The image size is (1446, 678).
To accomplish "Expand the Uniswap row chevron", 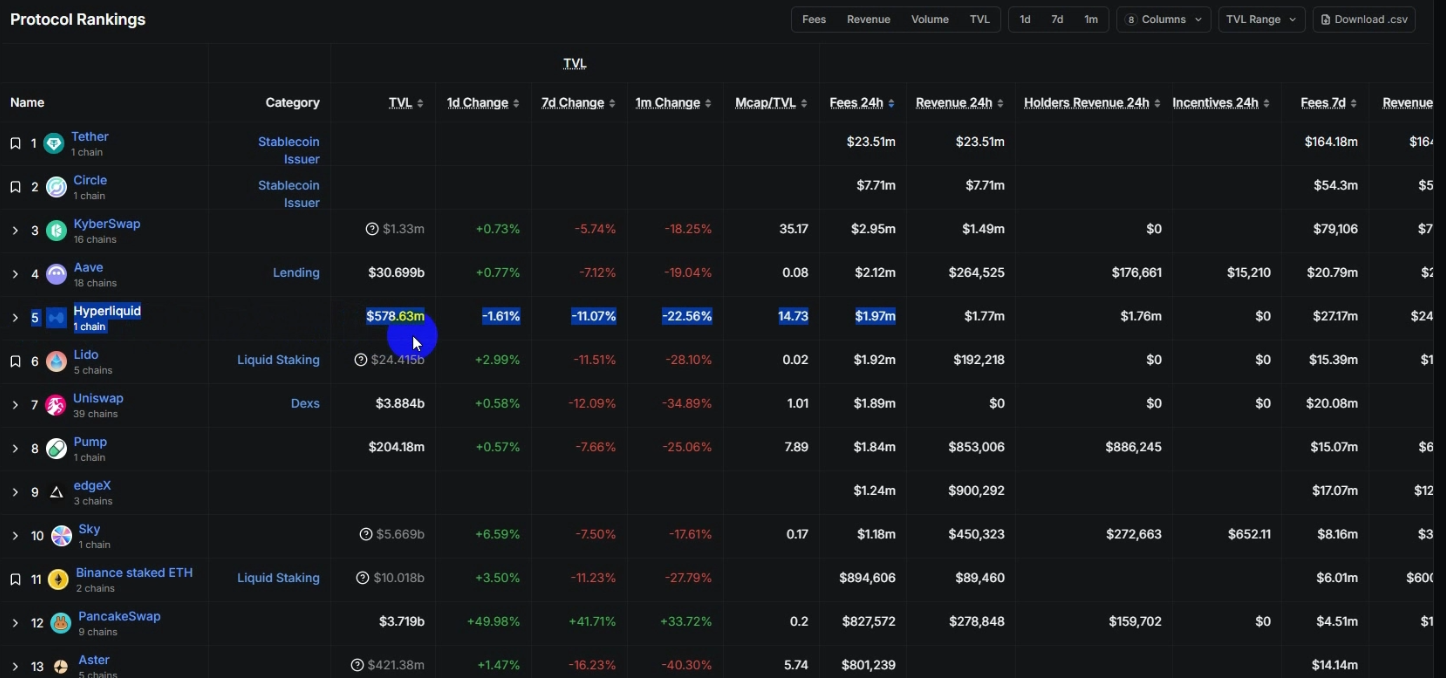I will [x=15, y=405].
